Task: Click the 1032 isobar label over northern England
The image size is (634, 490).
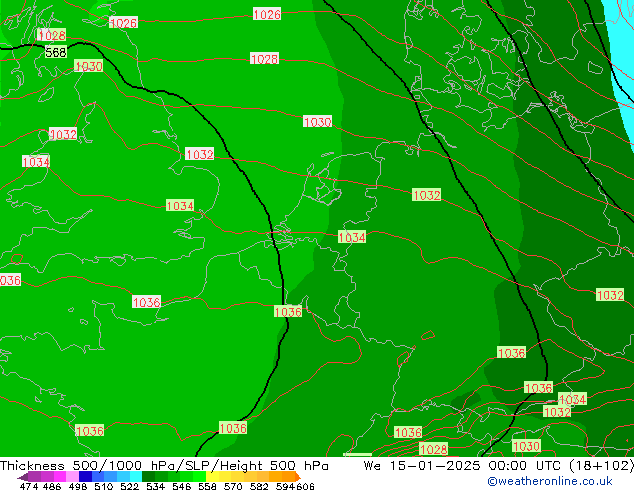Action: (x=199, y=154)
